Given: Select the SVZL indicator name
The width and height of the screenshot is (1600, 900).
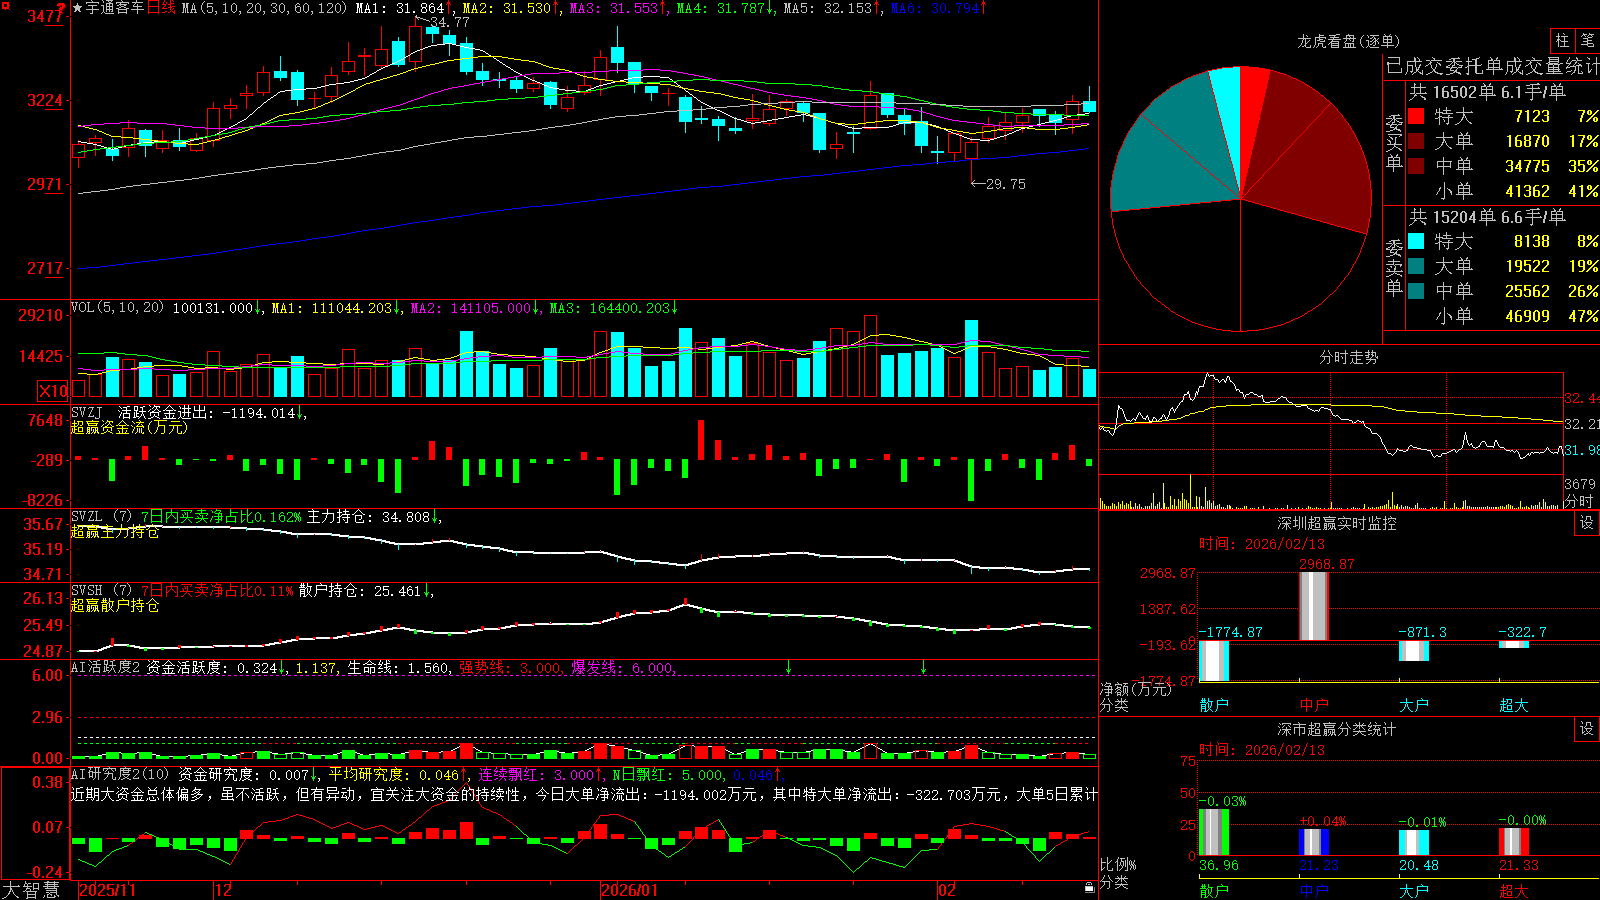Looking at the screenshot, I should point(87,516).
